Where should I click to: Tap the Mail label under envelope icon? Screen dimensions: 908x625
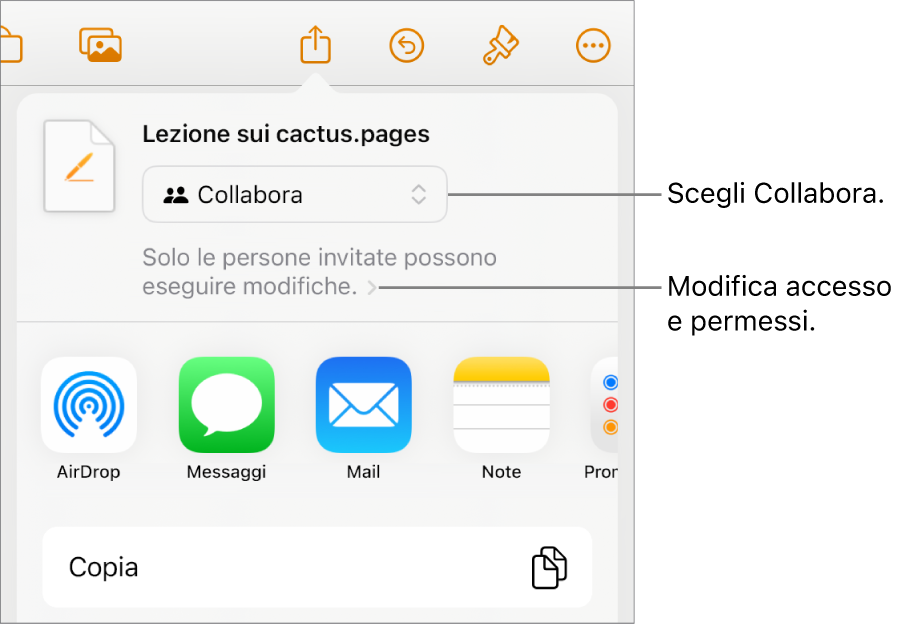click(x=364, y=472)
